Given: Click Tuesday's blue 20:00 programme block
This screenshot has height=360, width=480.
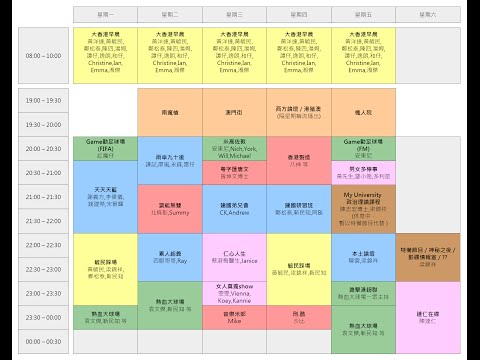Looking at the screenshot, I should pos(170,161).
